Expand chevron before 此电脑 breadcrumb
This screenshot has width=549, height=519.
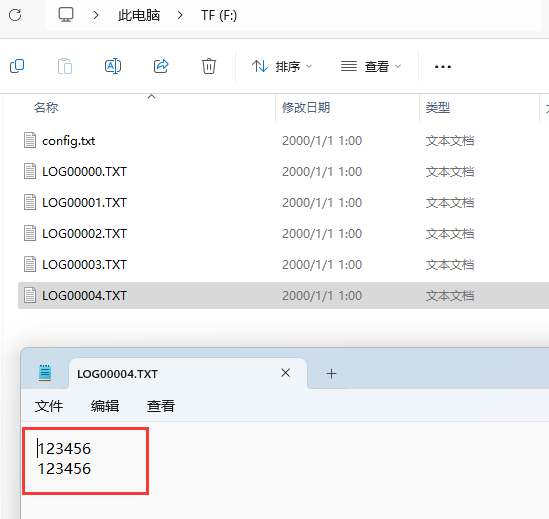tap(96, 15)
